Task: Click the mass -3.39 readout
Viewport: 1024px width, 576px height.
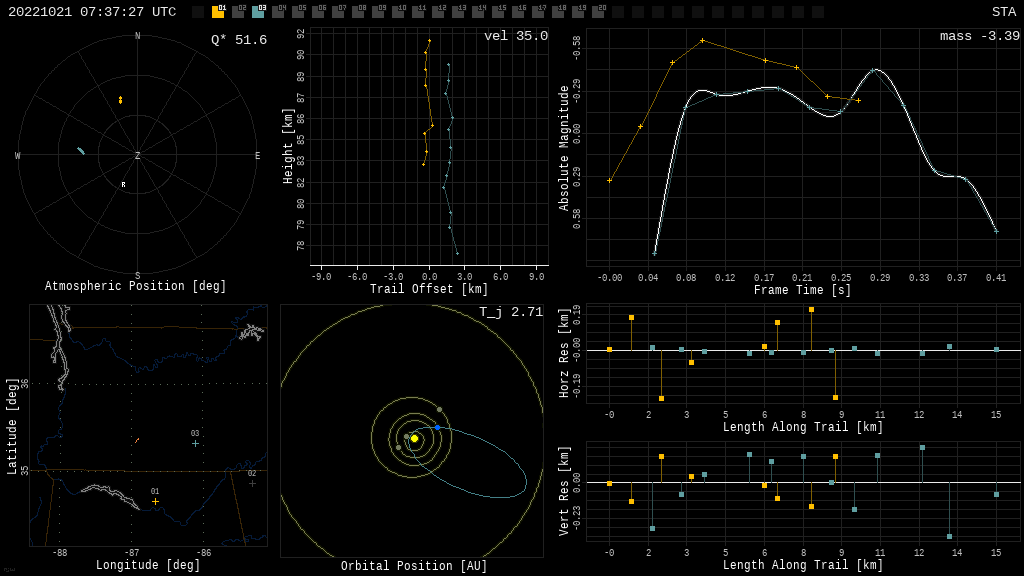Action: pyautogui.click(x=979, y=36)
